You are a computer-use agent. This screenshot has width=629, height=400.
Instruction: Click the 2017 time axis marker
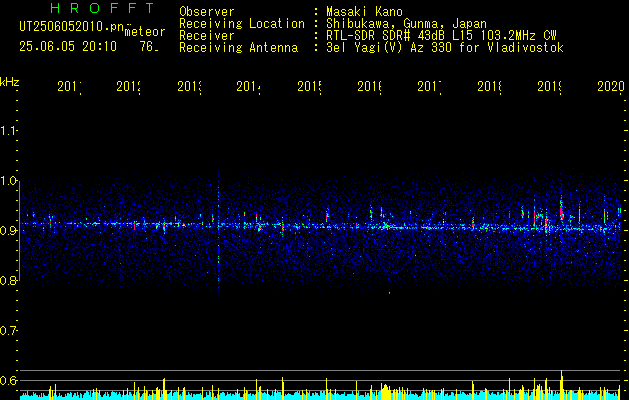pyautogui.click(x=429, y=86)
